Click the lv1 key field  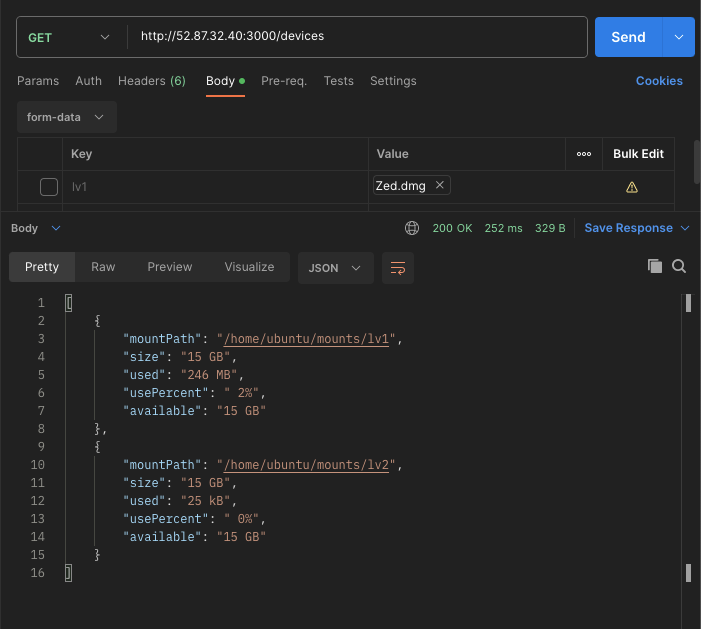tap(215, 187)
